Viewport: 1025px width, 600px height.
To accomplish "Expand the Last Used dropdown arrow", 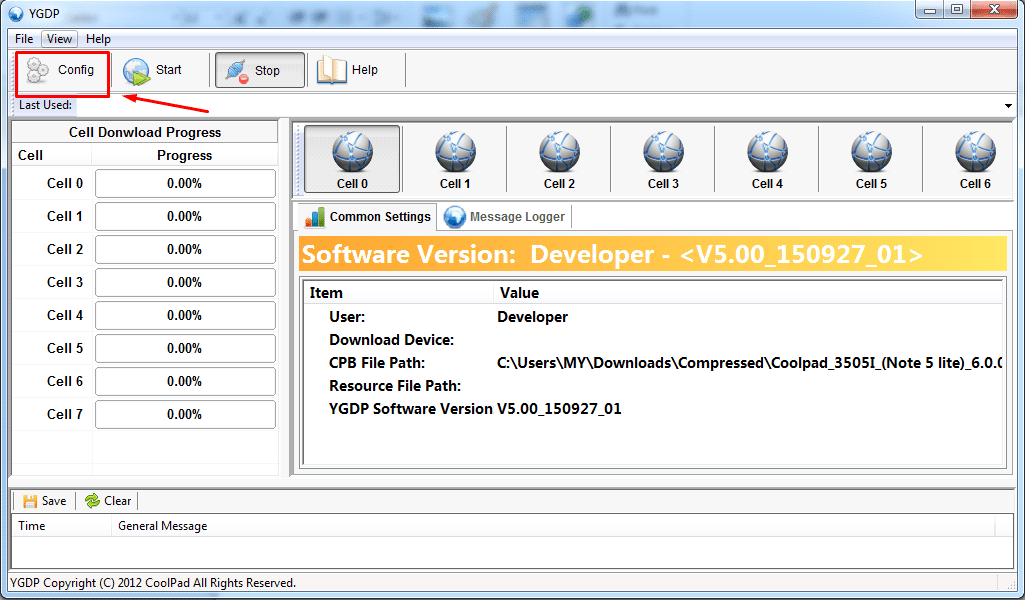I will point(1008,105).
